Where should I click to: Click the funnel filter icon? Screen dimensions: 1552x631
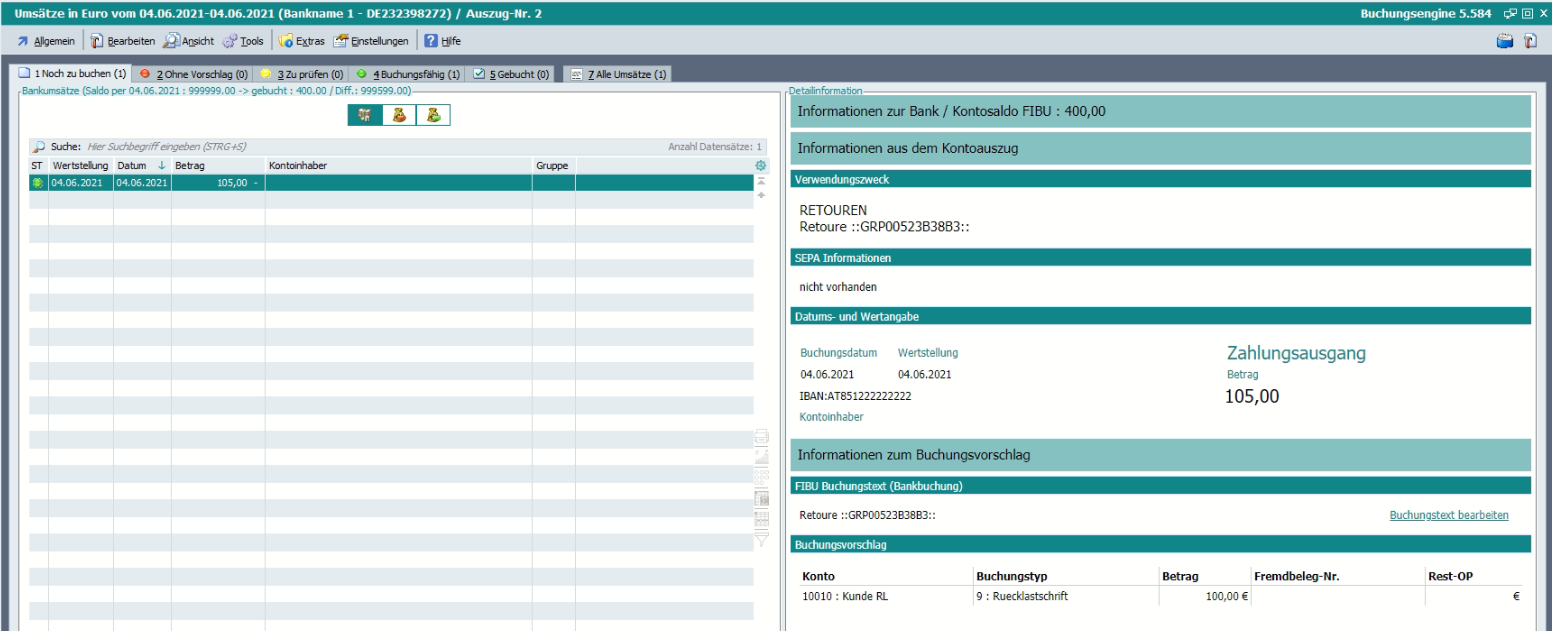click(761, 540)
